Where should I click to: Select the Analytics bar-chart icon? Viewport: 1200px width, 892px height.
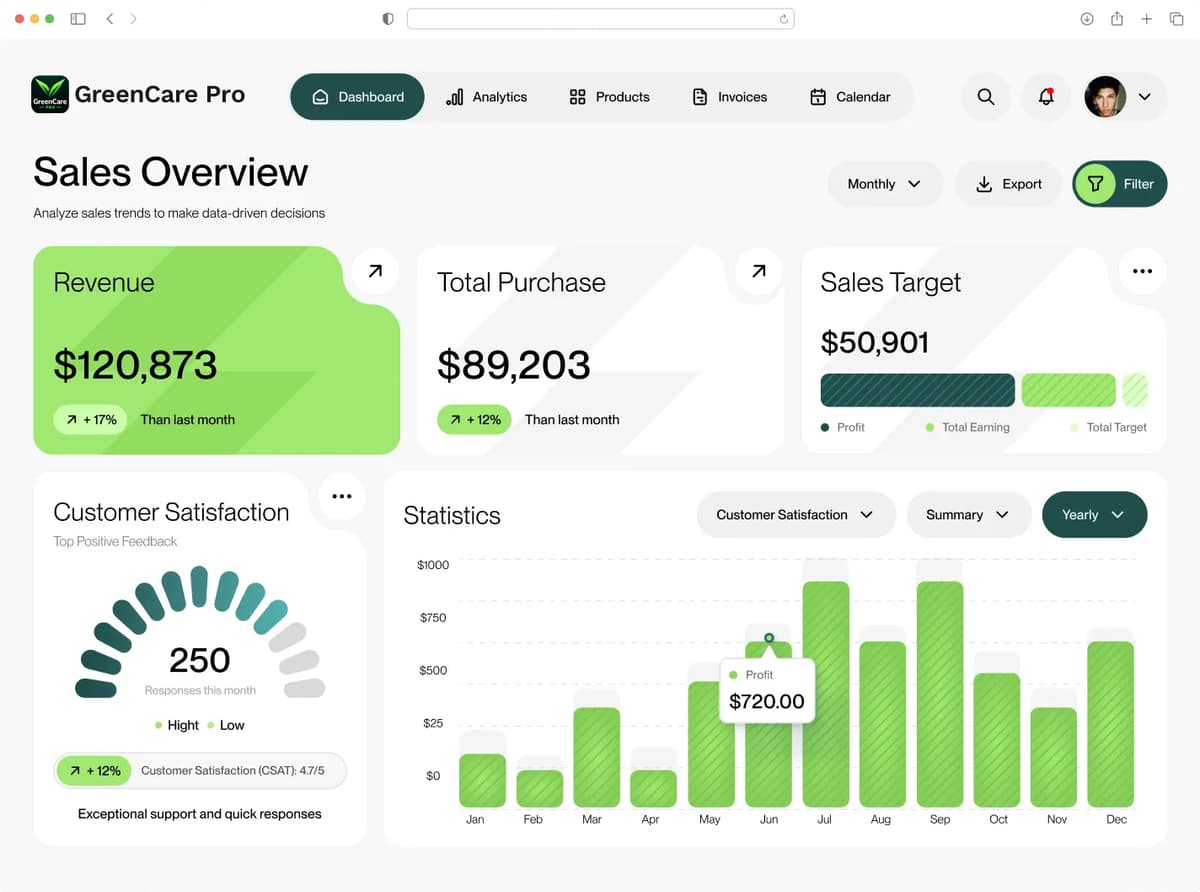point(456,97)
